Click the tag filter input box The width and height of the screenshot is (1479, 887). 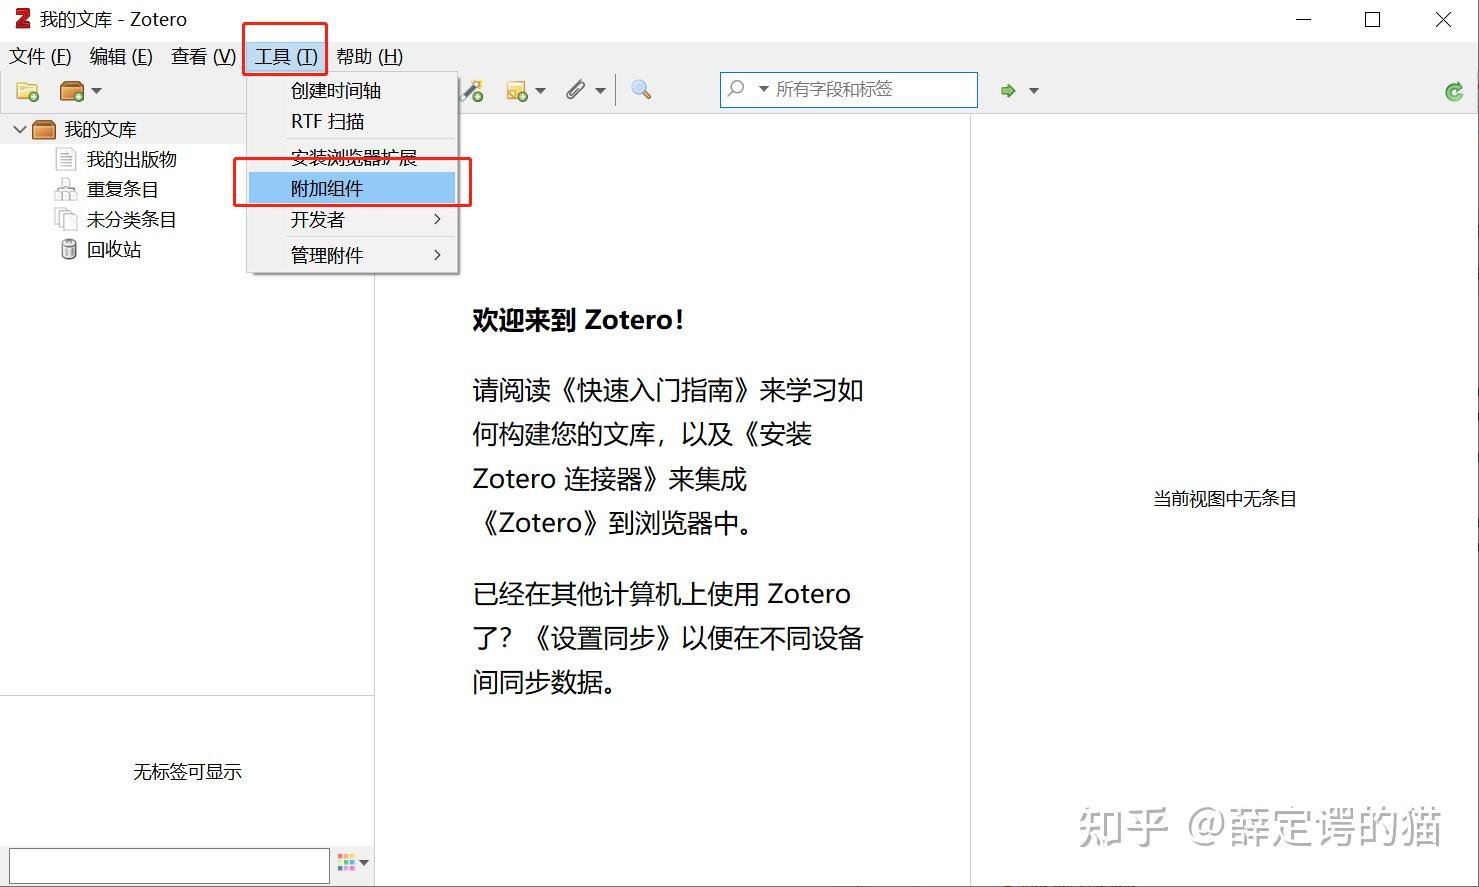click(x=168, y=864)
